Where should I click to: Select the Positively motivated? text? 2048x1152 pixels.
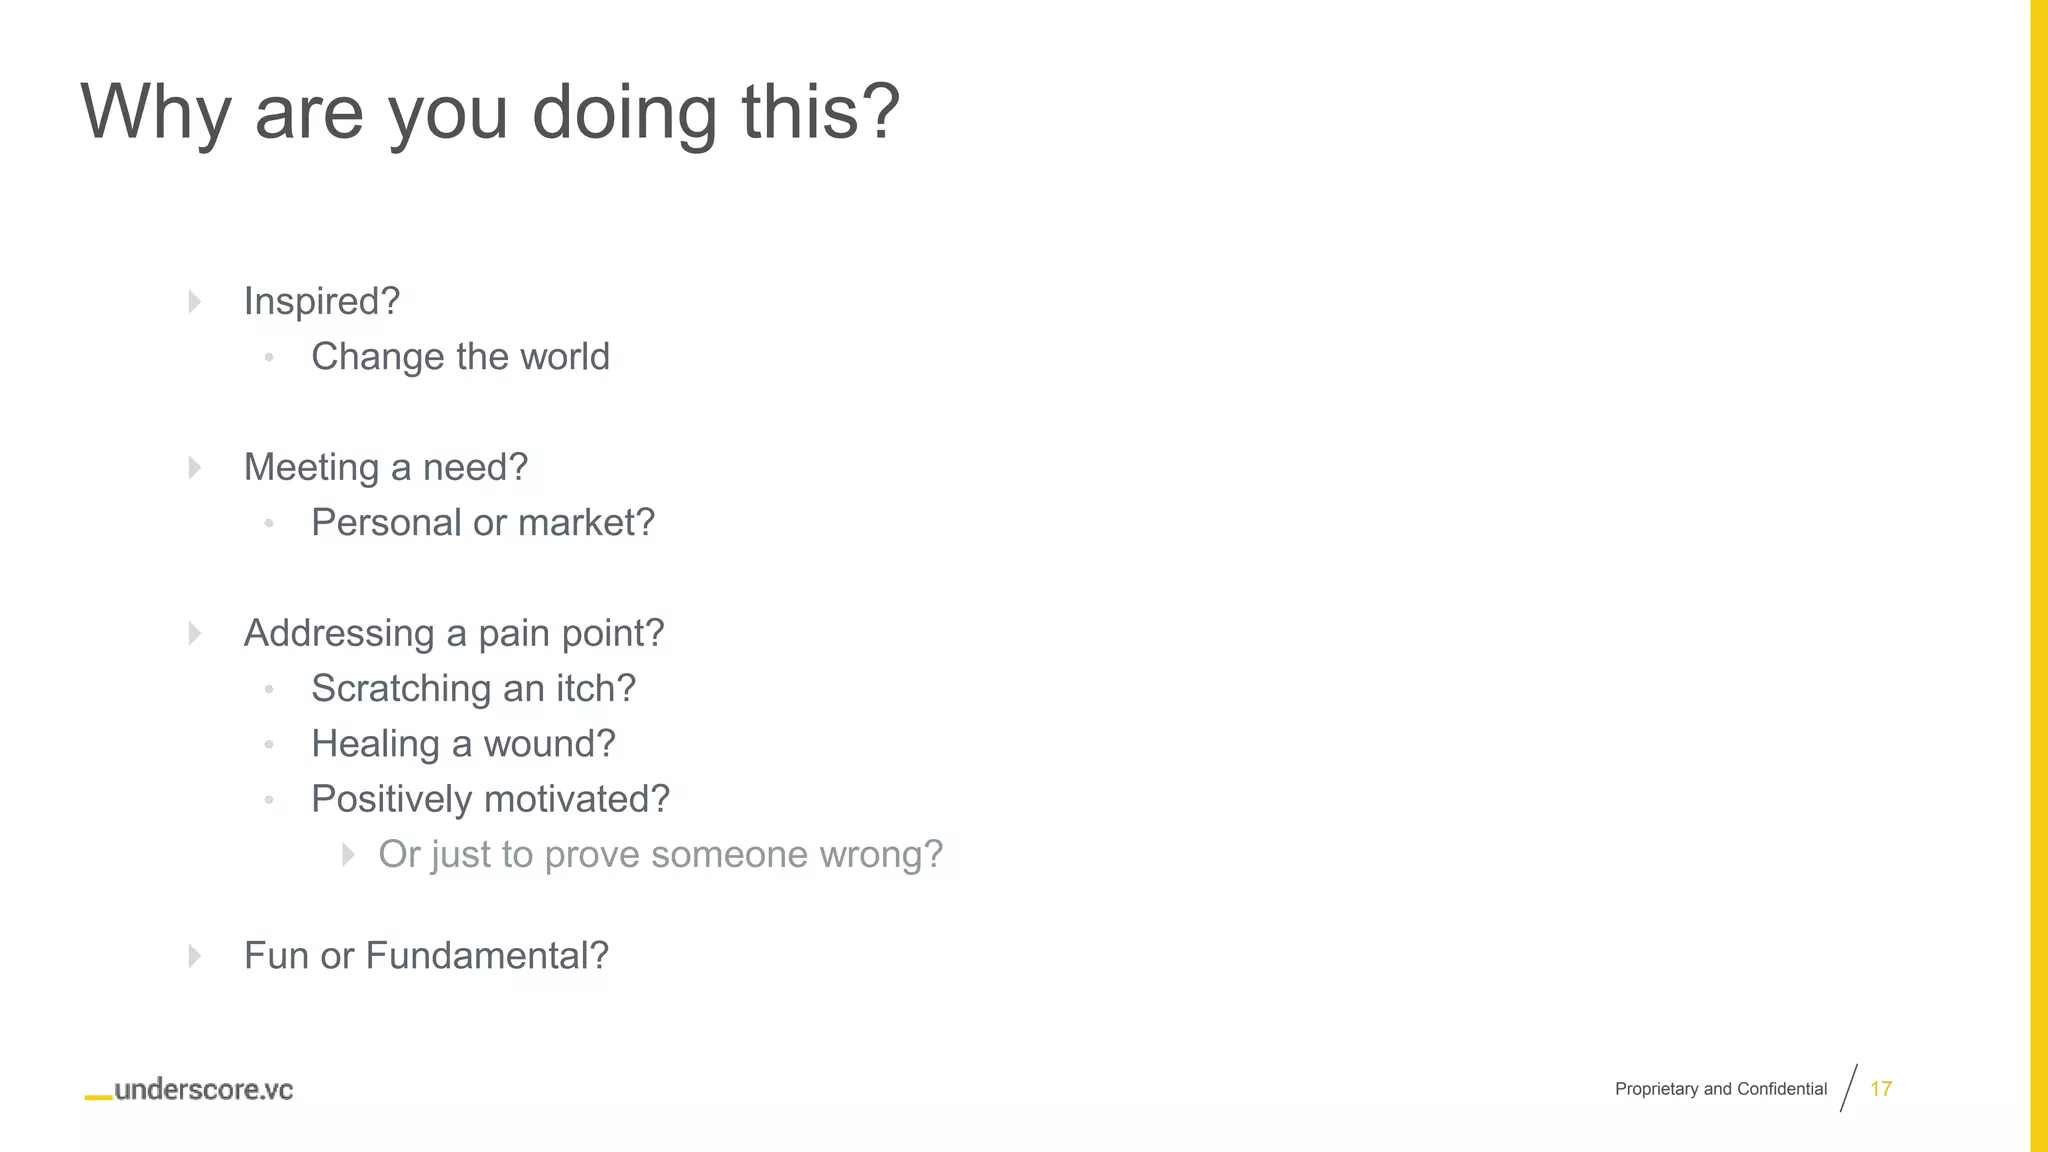click(490, 799)
